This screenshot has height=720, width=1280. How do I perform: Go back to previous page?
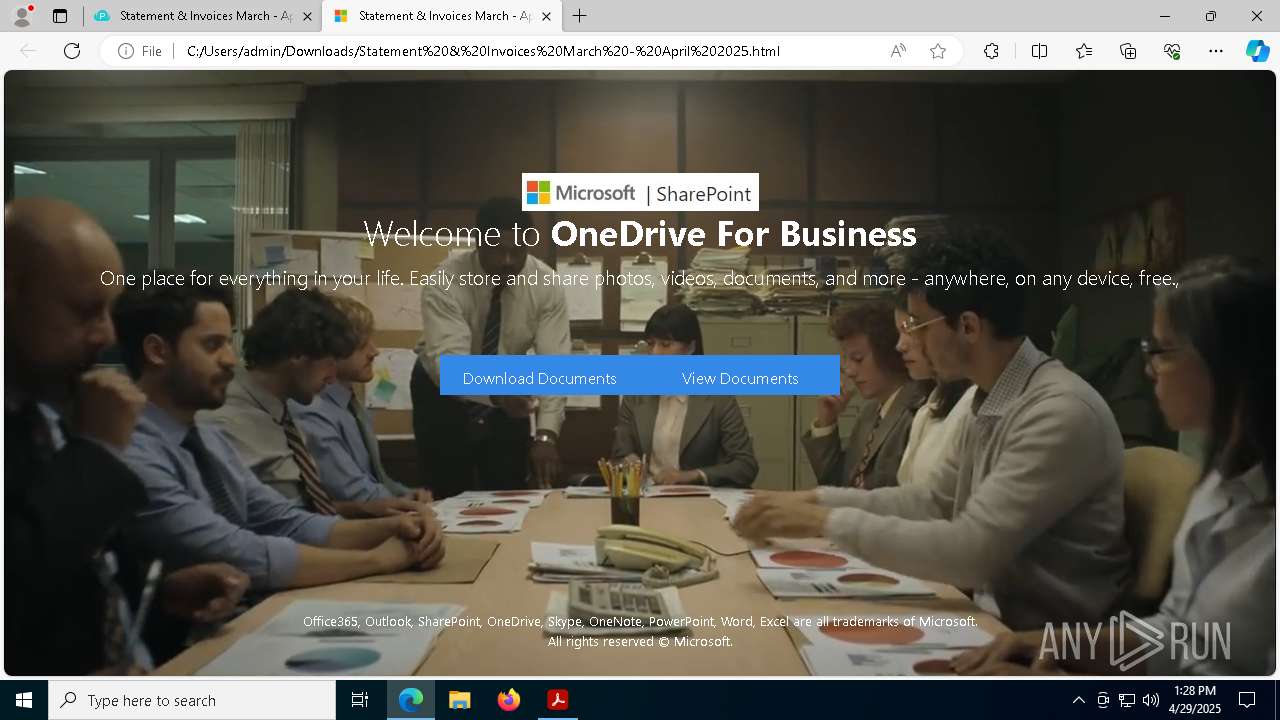pyautogui.click(x=28, y=51)
